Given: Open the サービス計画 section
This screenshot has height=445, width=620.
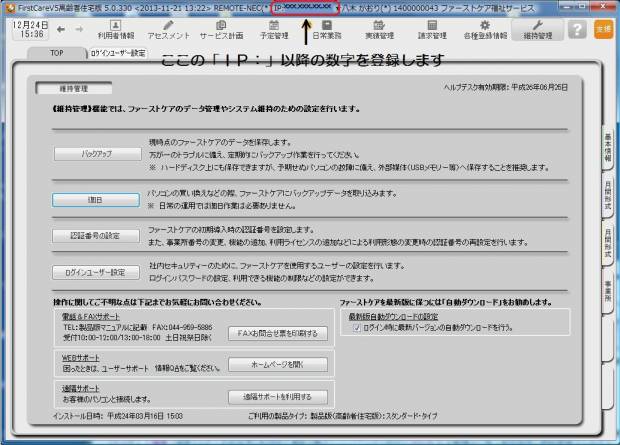Looking at the screenshot, I should (221, 29).
